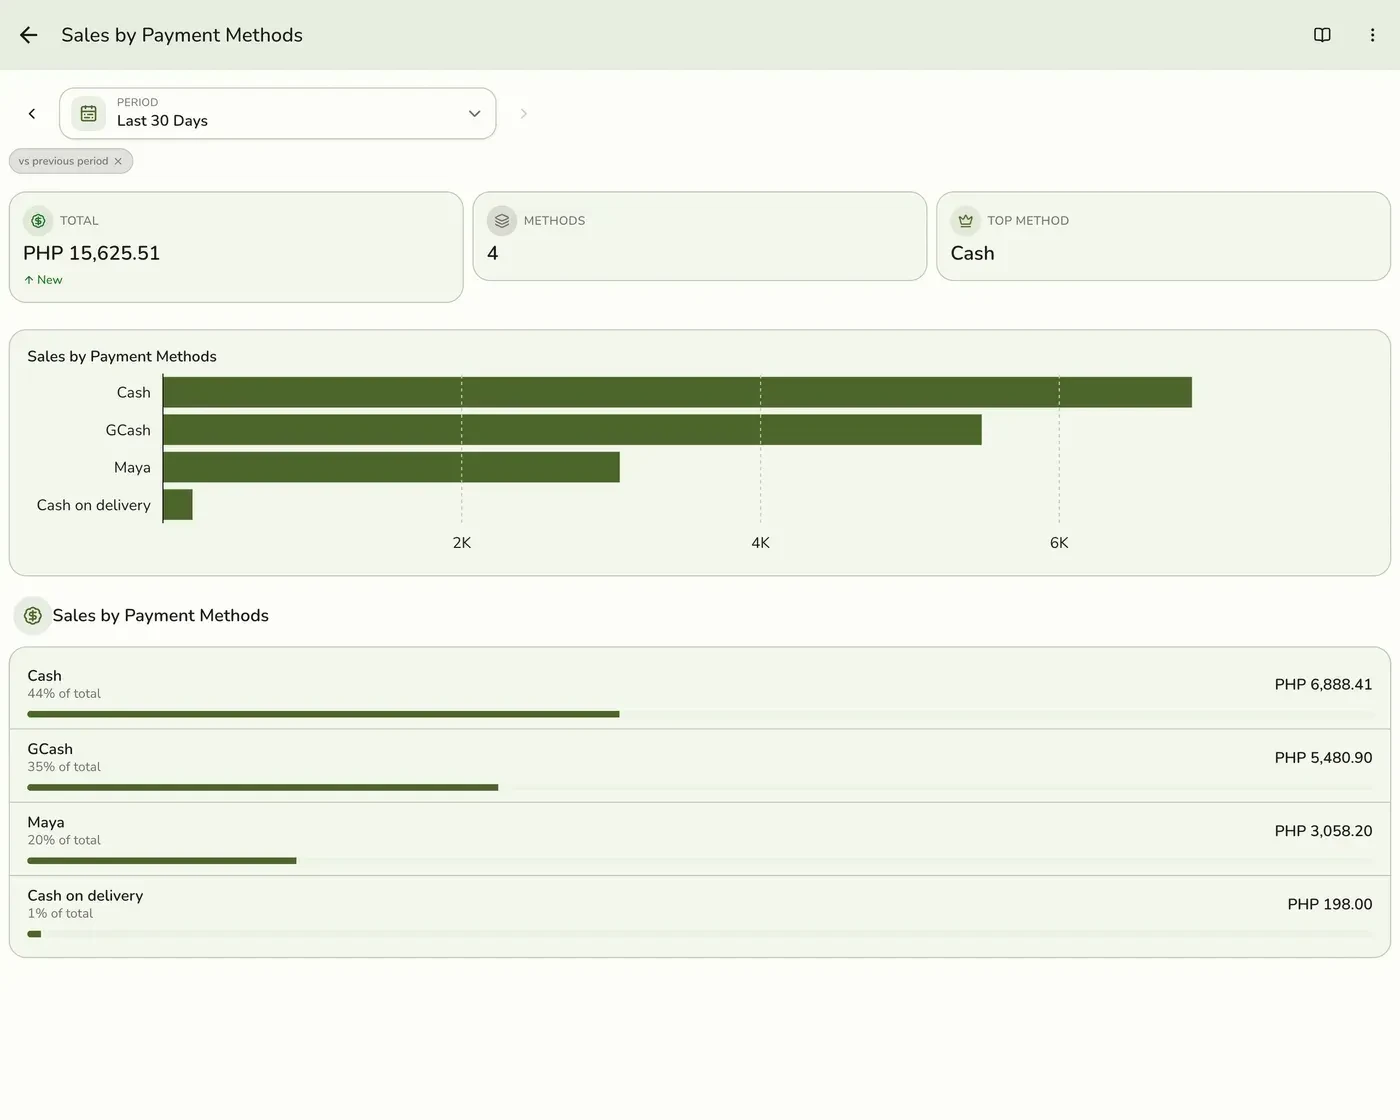This screenshot has width=1400, height=1120.
Task: Click the PHP 198.00 amount
Action: tap(1330, 905)
